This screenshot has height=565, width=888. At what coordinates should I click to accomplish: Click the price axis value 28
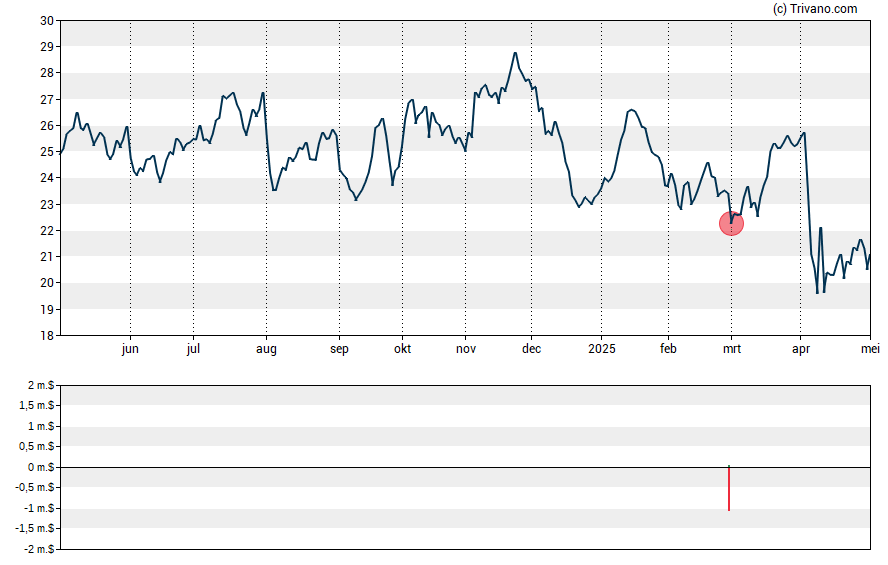coord(47,73)
